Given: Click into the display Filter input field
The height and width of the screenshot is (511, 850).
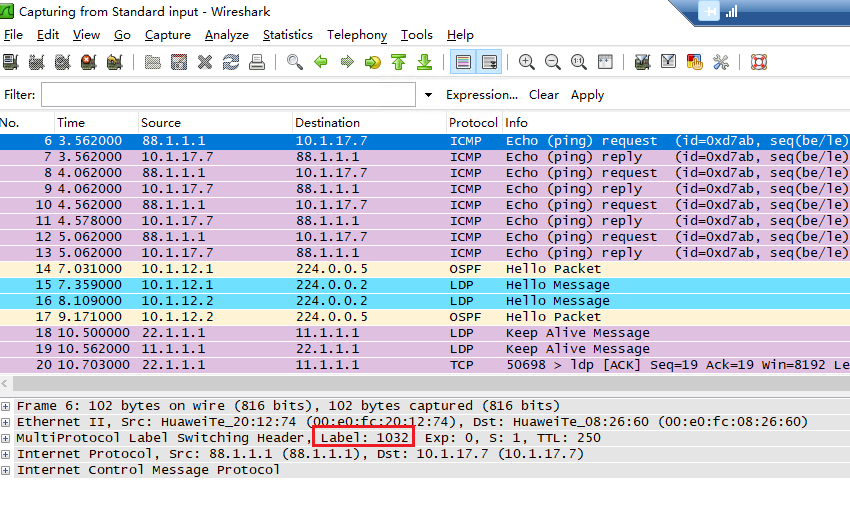Looking at the screenshot, I should [x=228, y=95].
